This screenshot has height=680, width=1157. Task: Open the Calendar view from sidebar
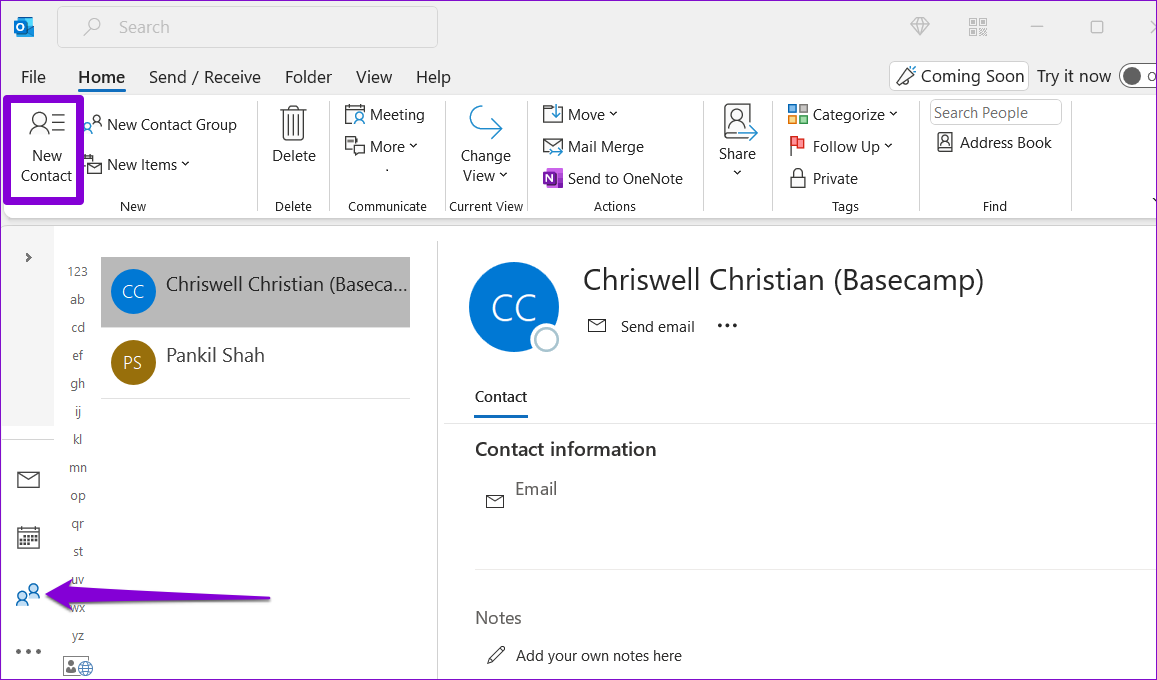pyautogui.click(x=28, y=537)
